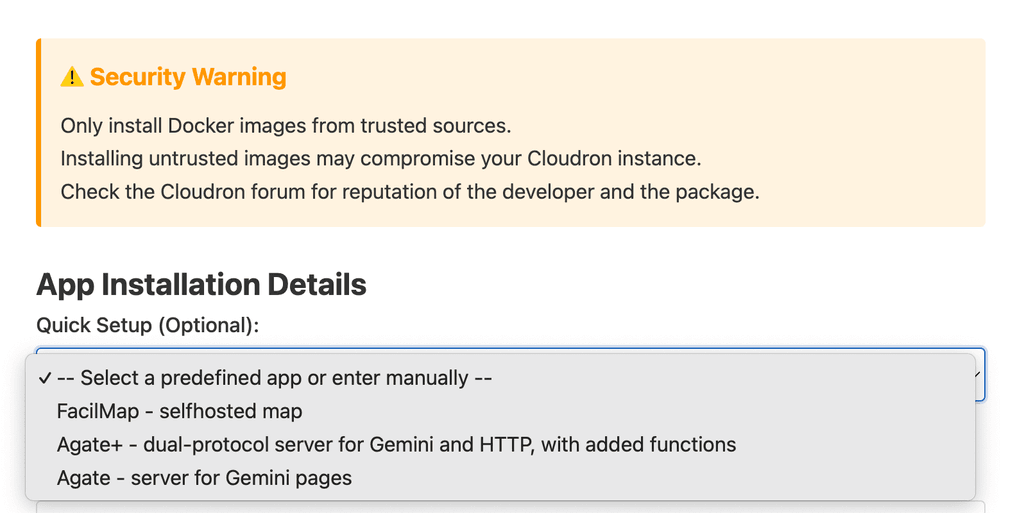Click the yellow warning triangle icon
The width and height of the screenshot is (1024, 513).
click(72, 77)
